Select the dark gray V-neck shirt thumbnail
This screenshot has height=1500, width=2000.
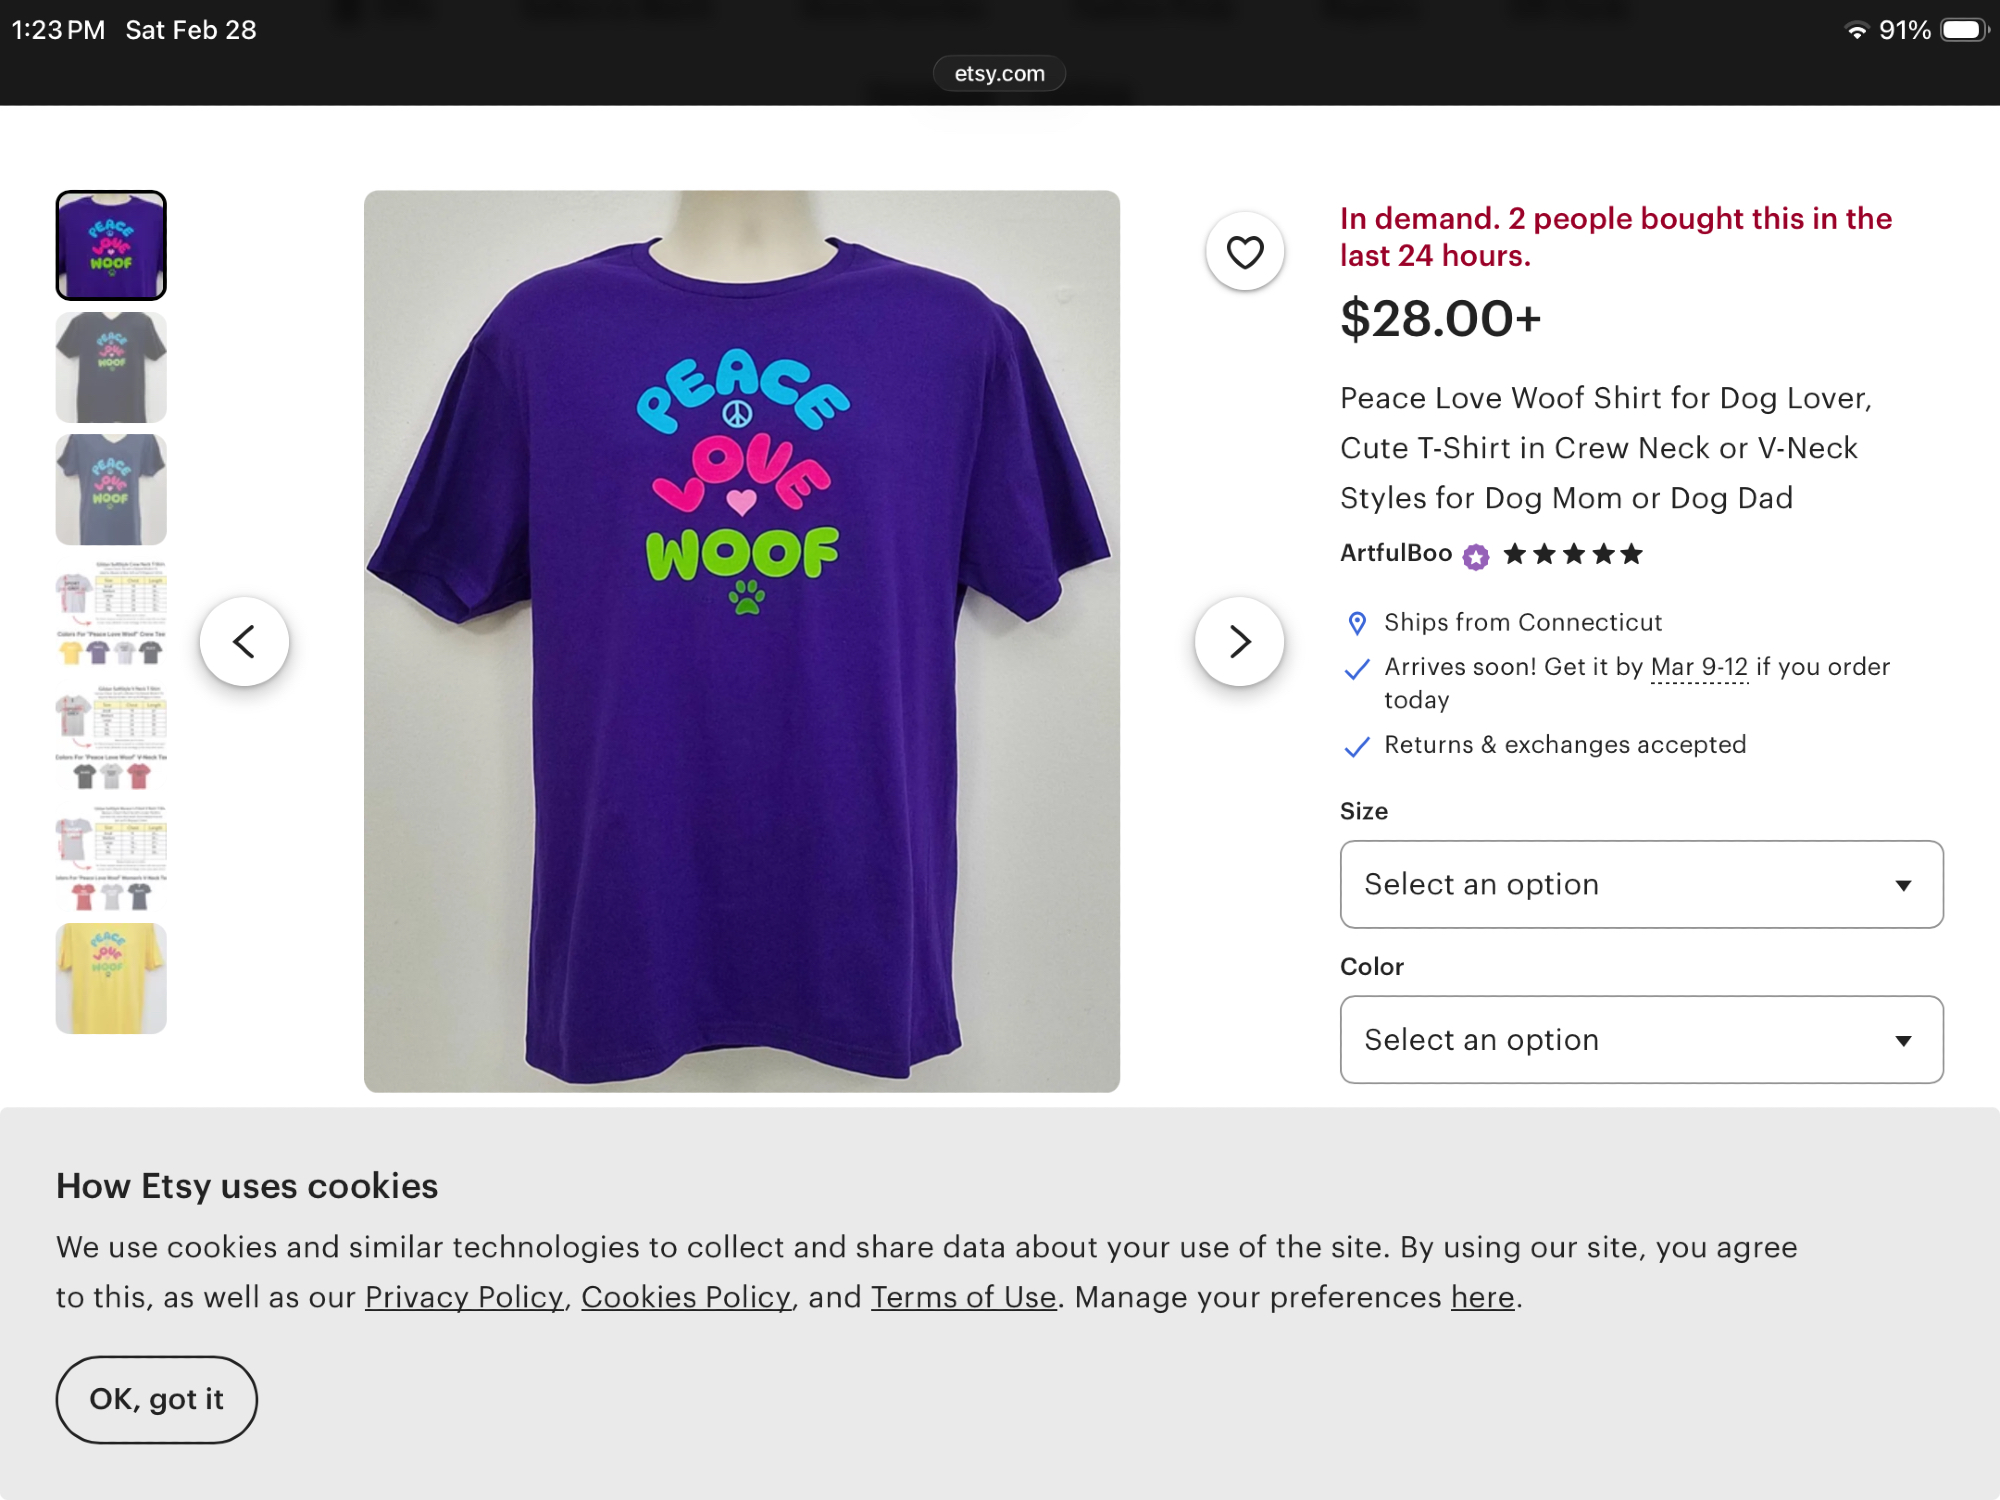(111, 367)
